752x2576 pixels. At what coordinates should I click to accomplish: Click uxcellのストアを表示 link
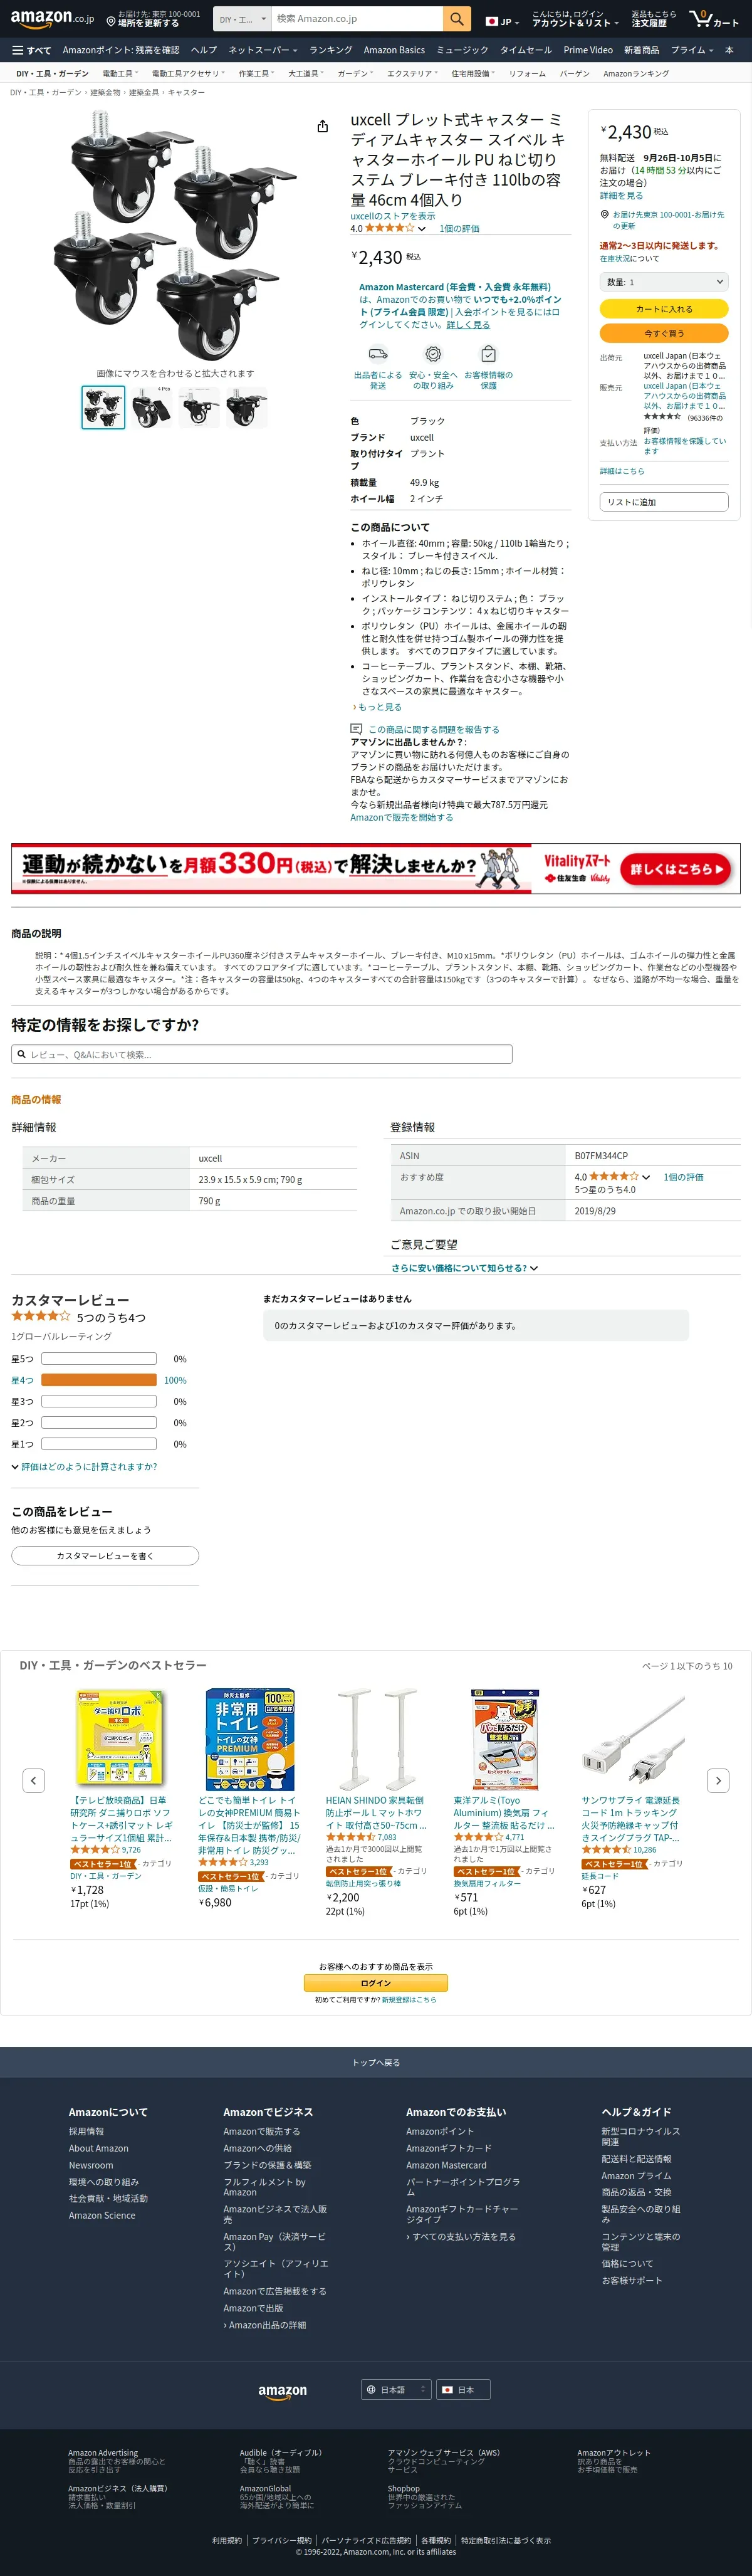393,216
